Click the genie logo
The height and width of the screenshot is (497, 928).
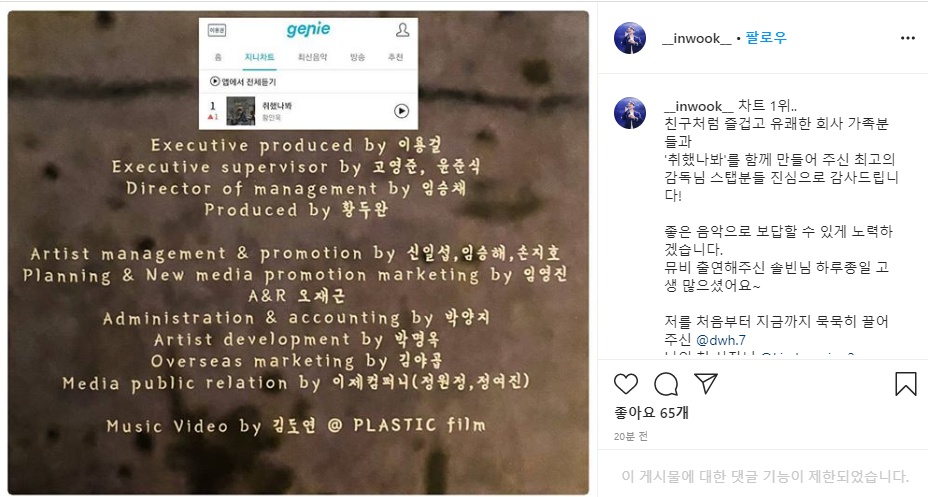308,30
